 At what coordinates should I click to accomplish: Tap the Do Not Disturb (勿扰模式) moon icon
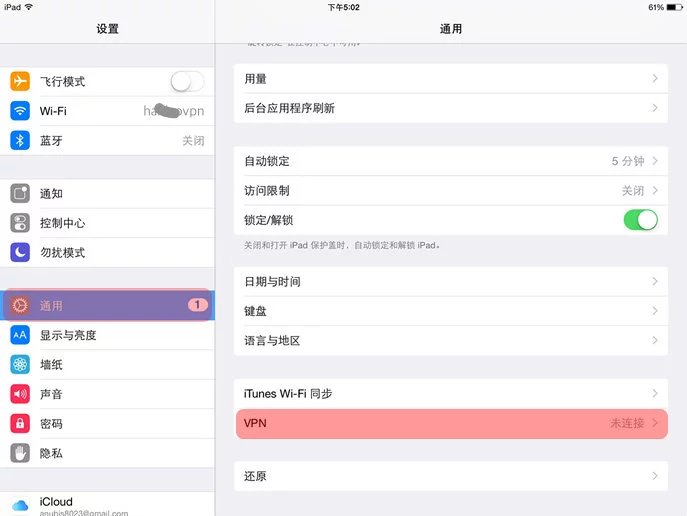pyautogui.click(x=20, y=252)
